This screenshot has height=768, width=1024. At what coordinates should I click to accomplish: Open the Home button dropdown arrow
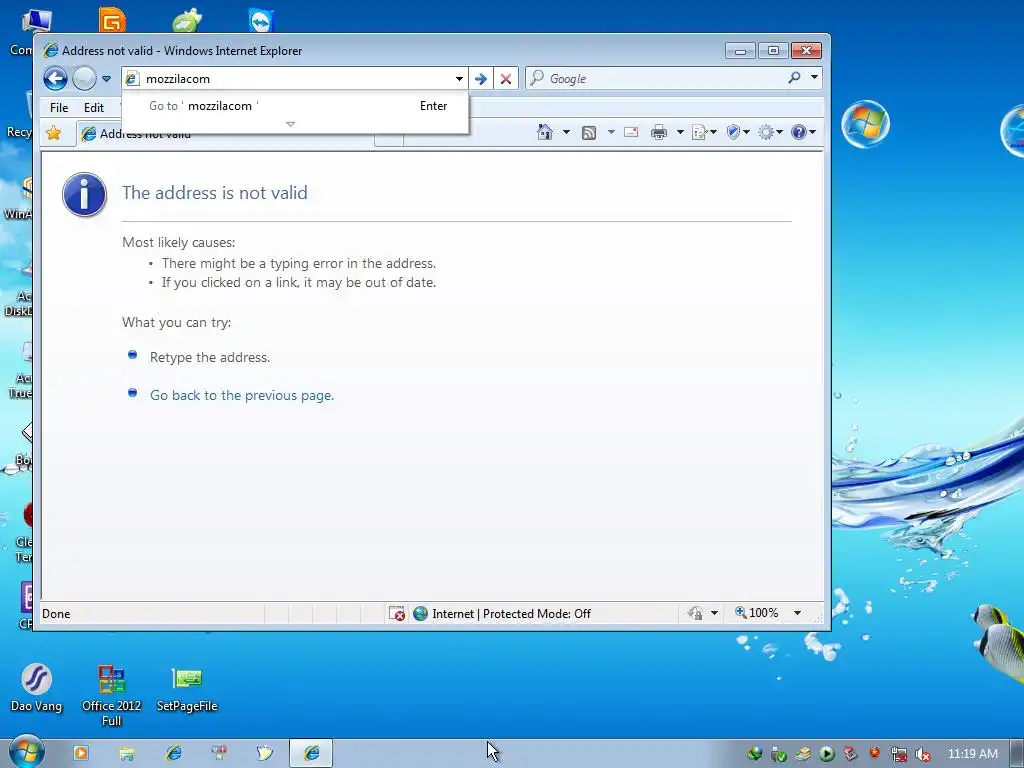pyautogui.click(x=566, y=133)
